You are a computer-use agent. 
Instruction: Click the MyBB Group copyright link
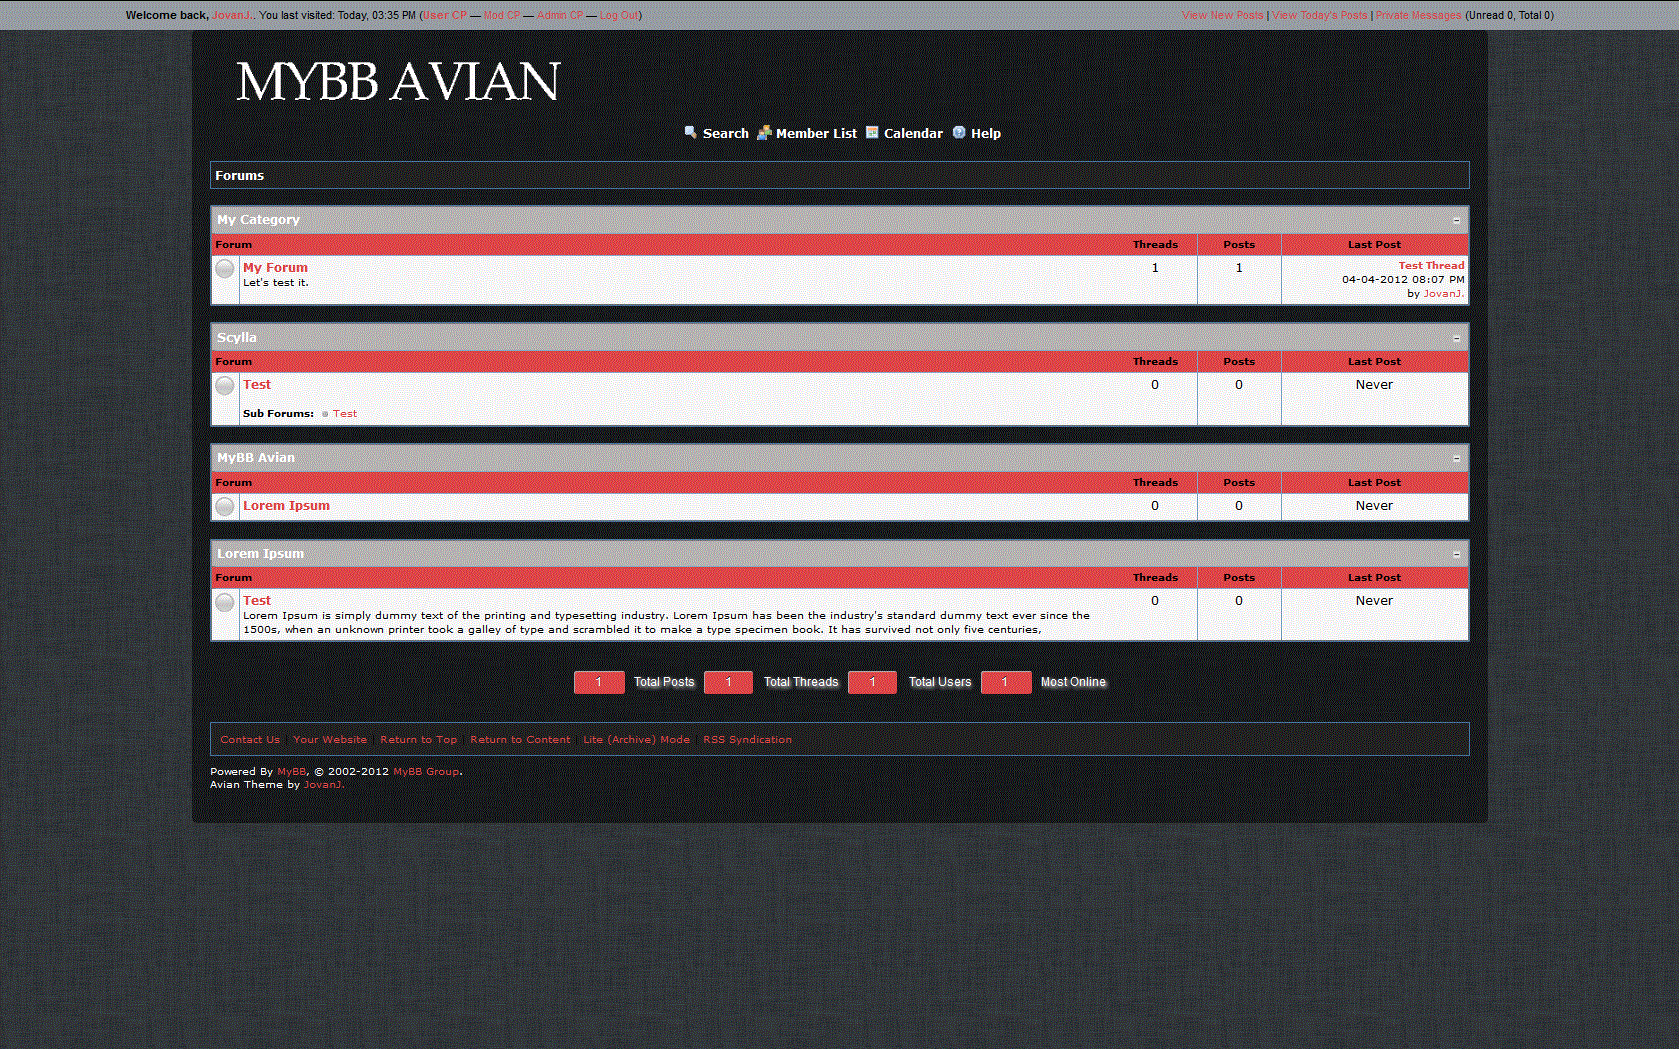coord(426,772)
